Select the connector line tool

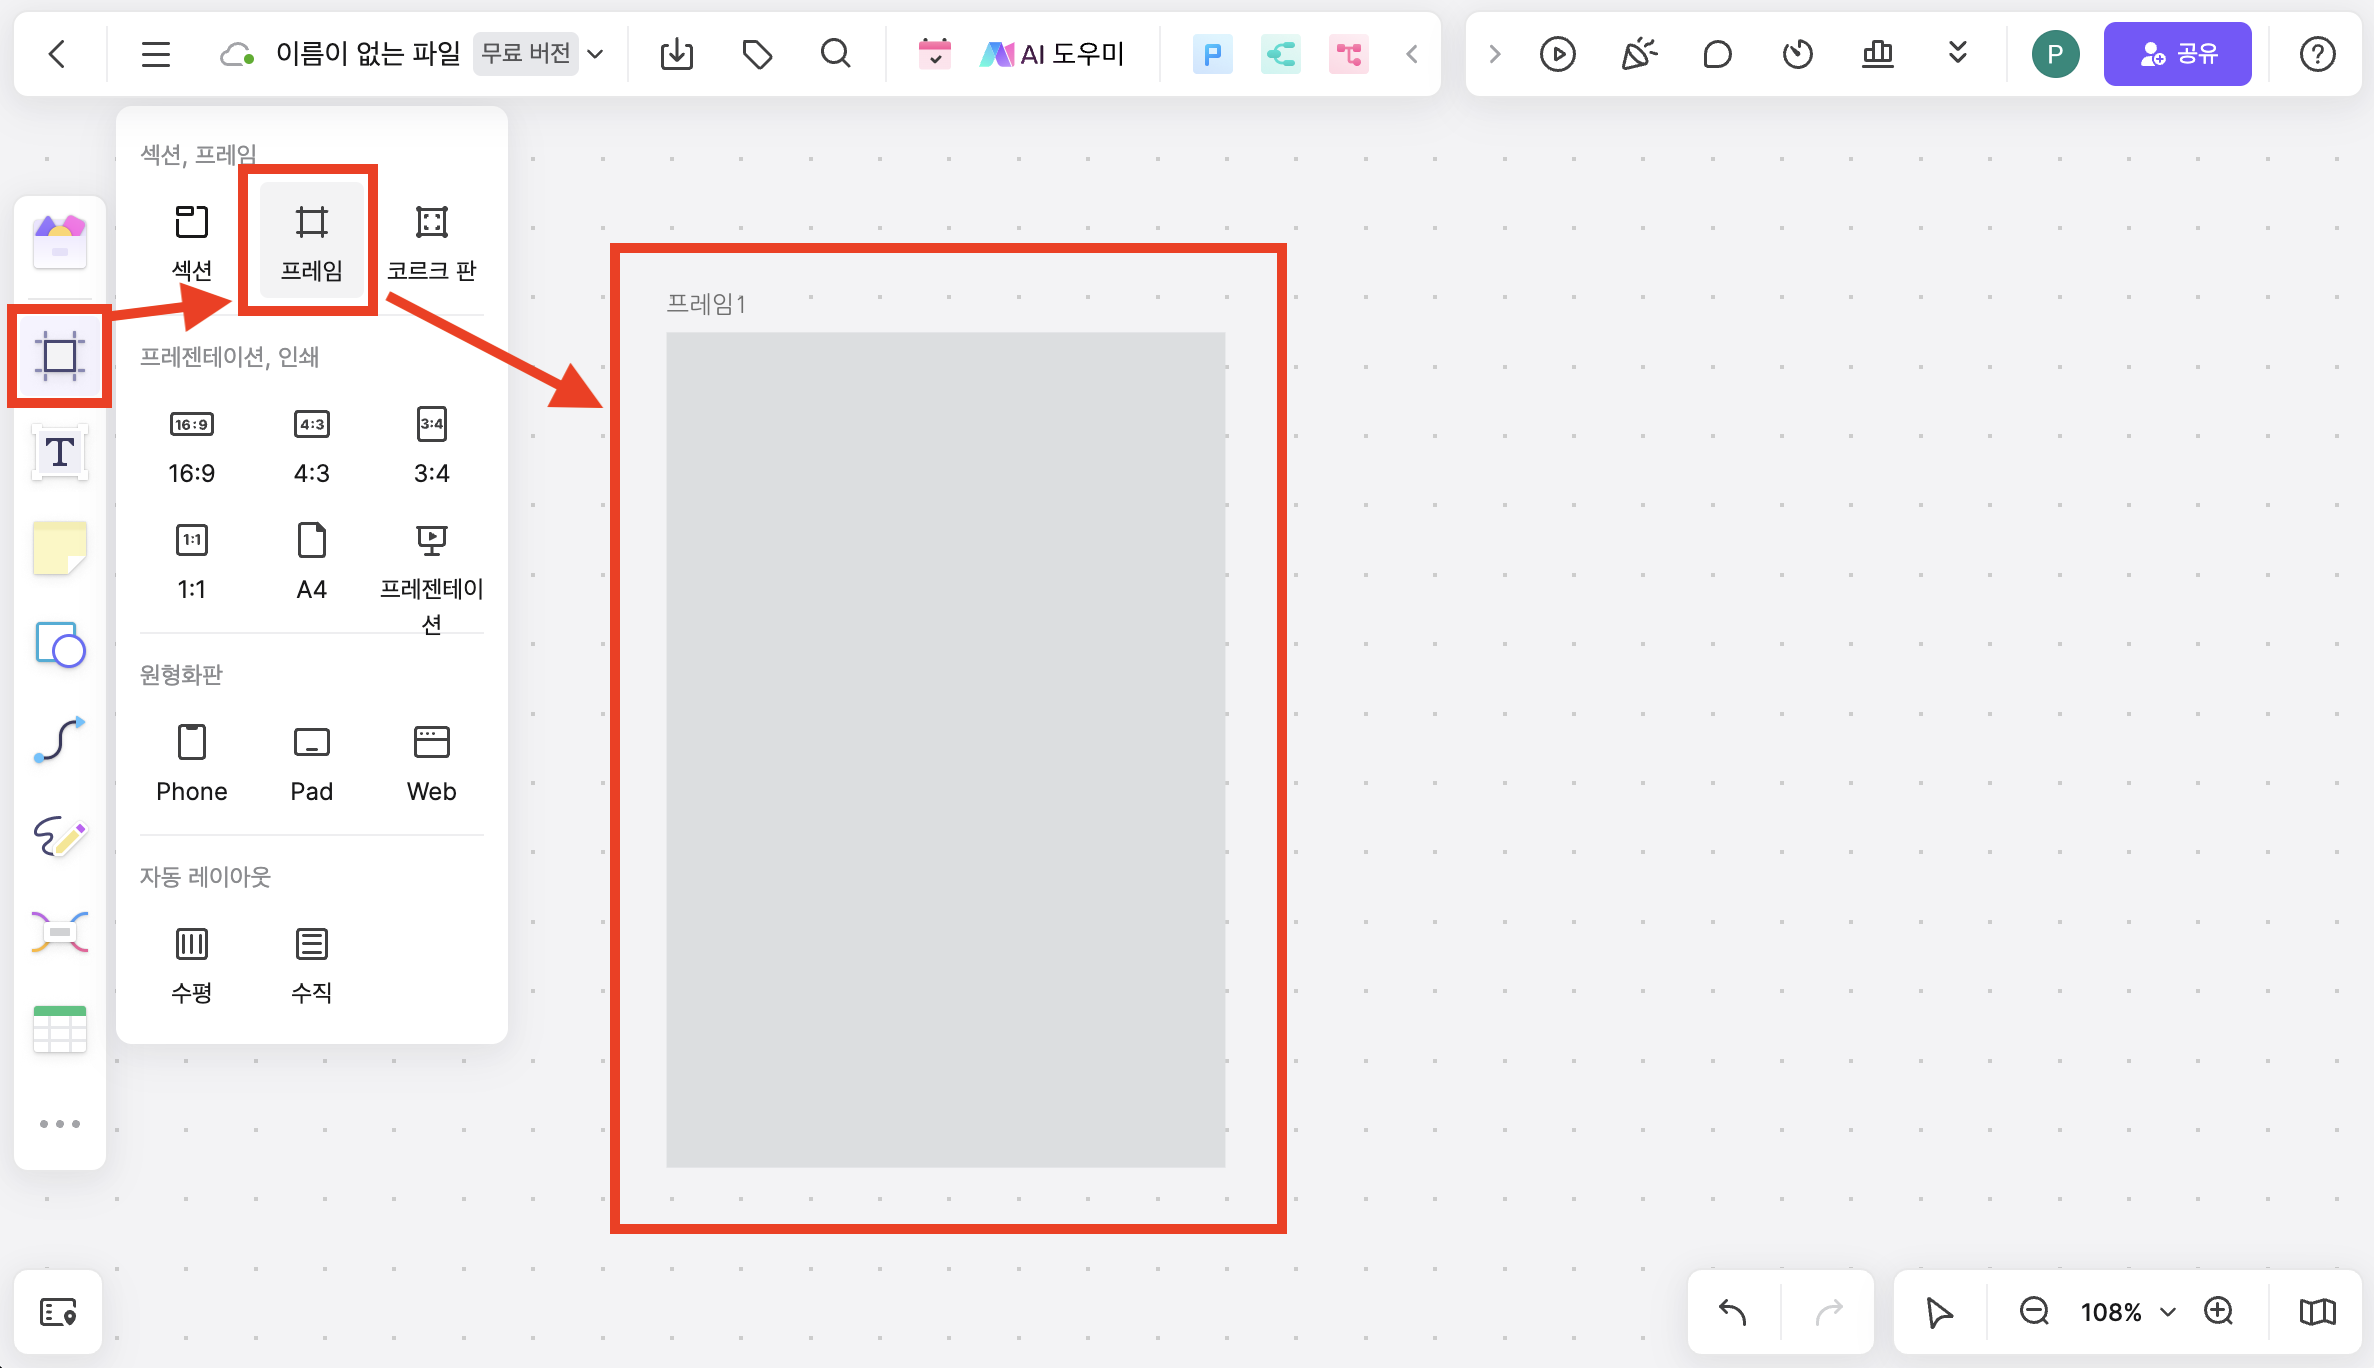click(x=60, y=740)
